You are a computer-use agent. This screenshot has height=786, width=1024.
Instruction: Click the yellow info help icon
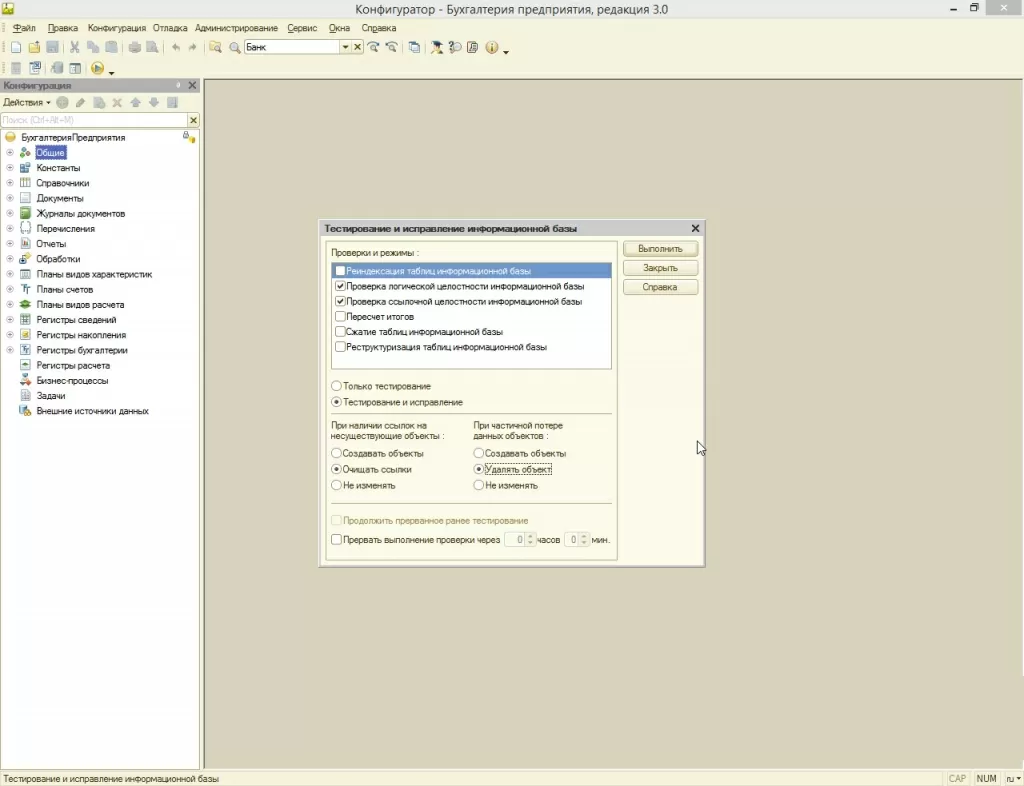pos(491,47)
